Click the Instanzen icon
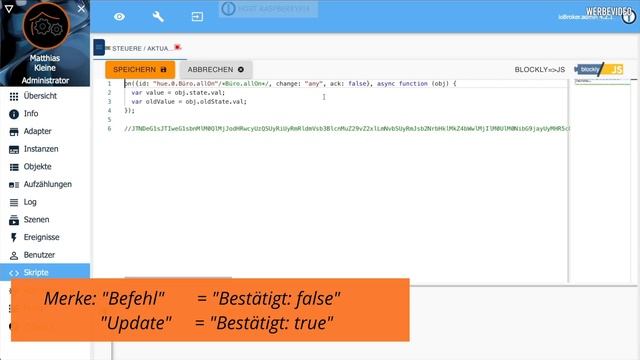 (x=14, y=150)
